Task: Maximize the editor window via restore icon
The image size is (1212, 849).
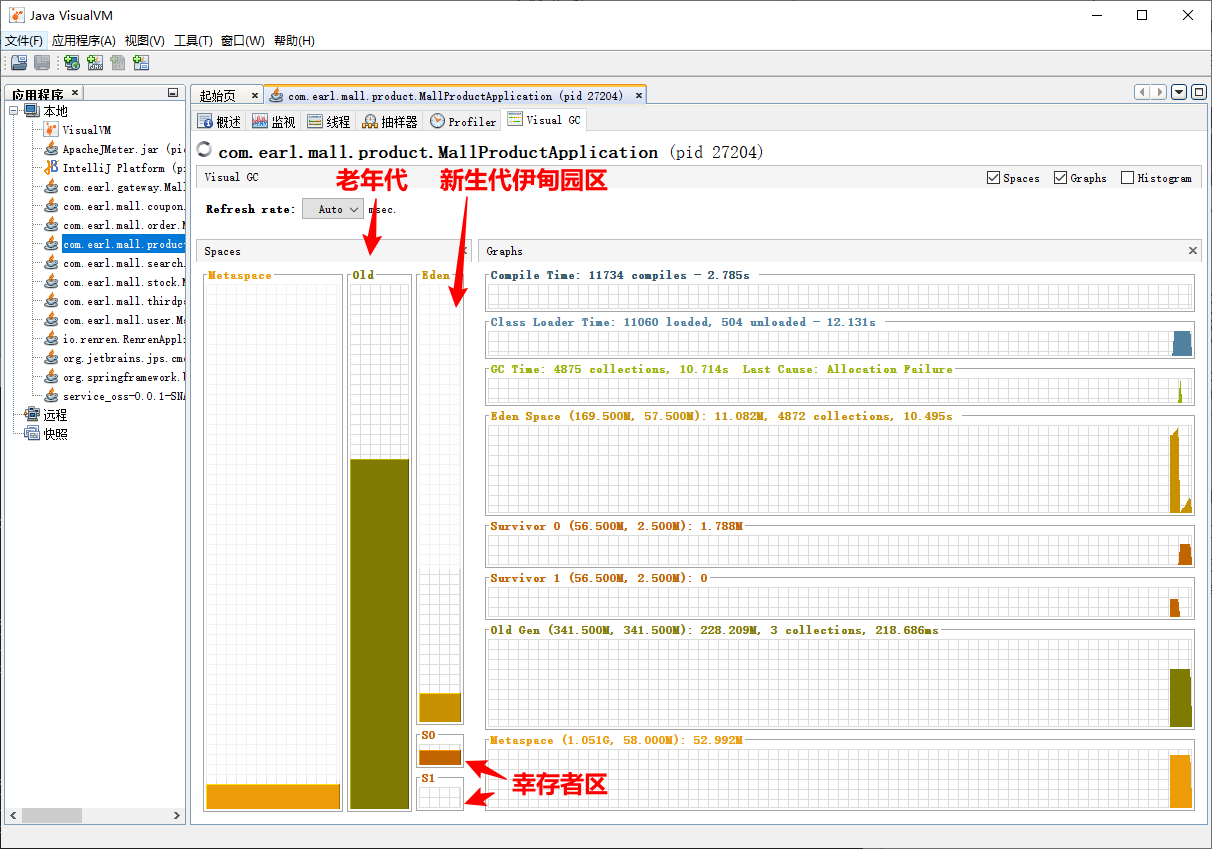Action: (x=1197, y=92)
